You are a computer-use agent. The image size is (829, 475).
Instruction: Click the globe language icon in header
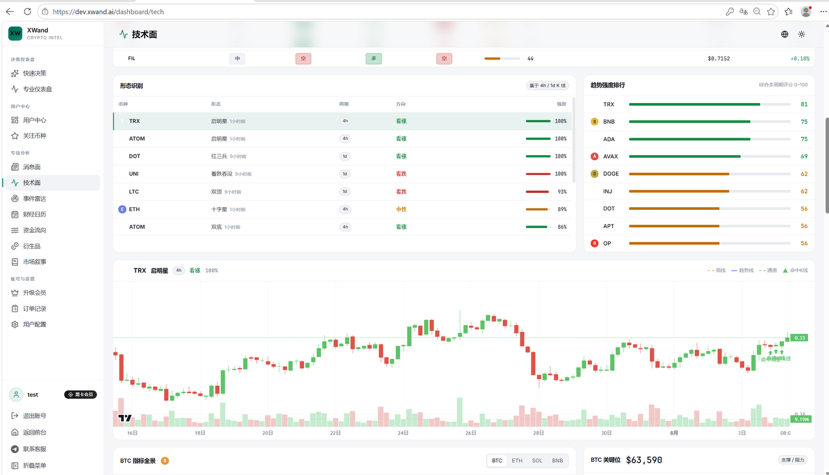pyautogui.click(x=785, y=34)
